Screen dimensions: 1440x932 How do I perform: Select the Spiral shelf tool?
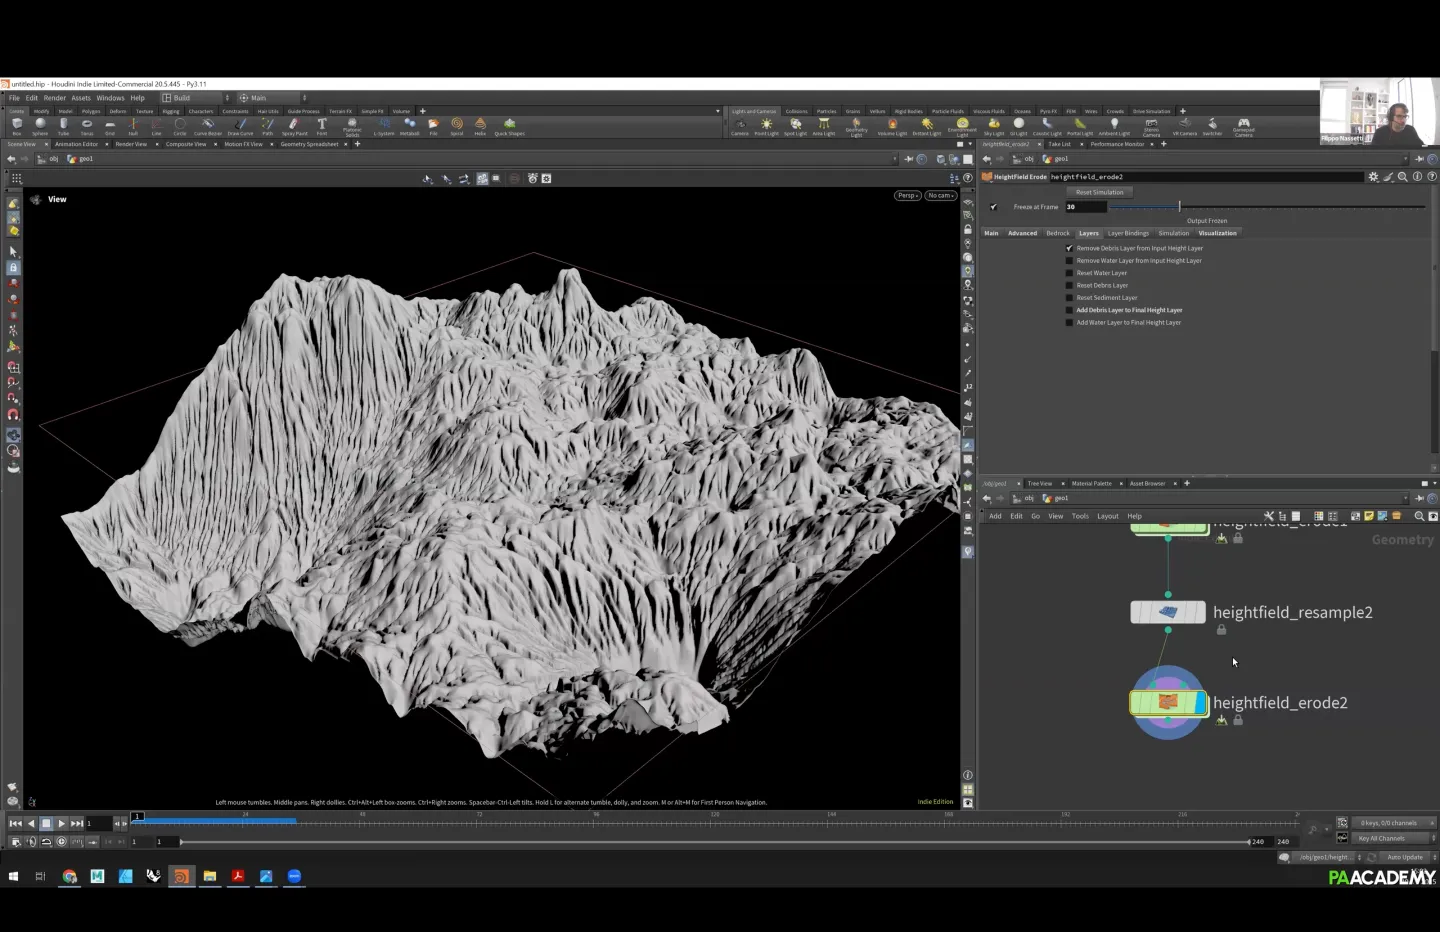pos(457,125)
